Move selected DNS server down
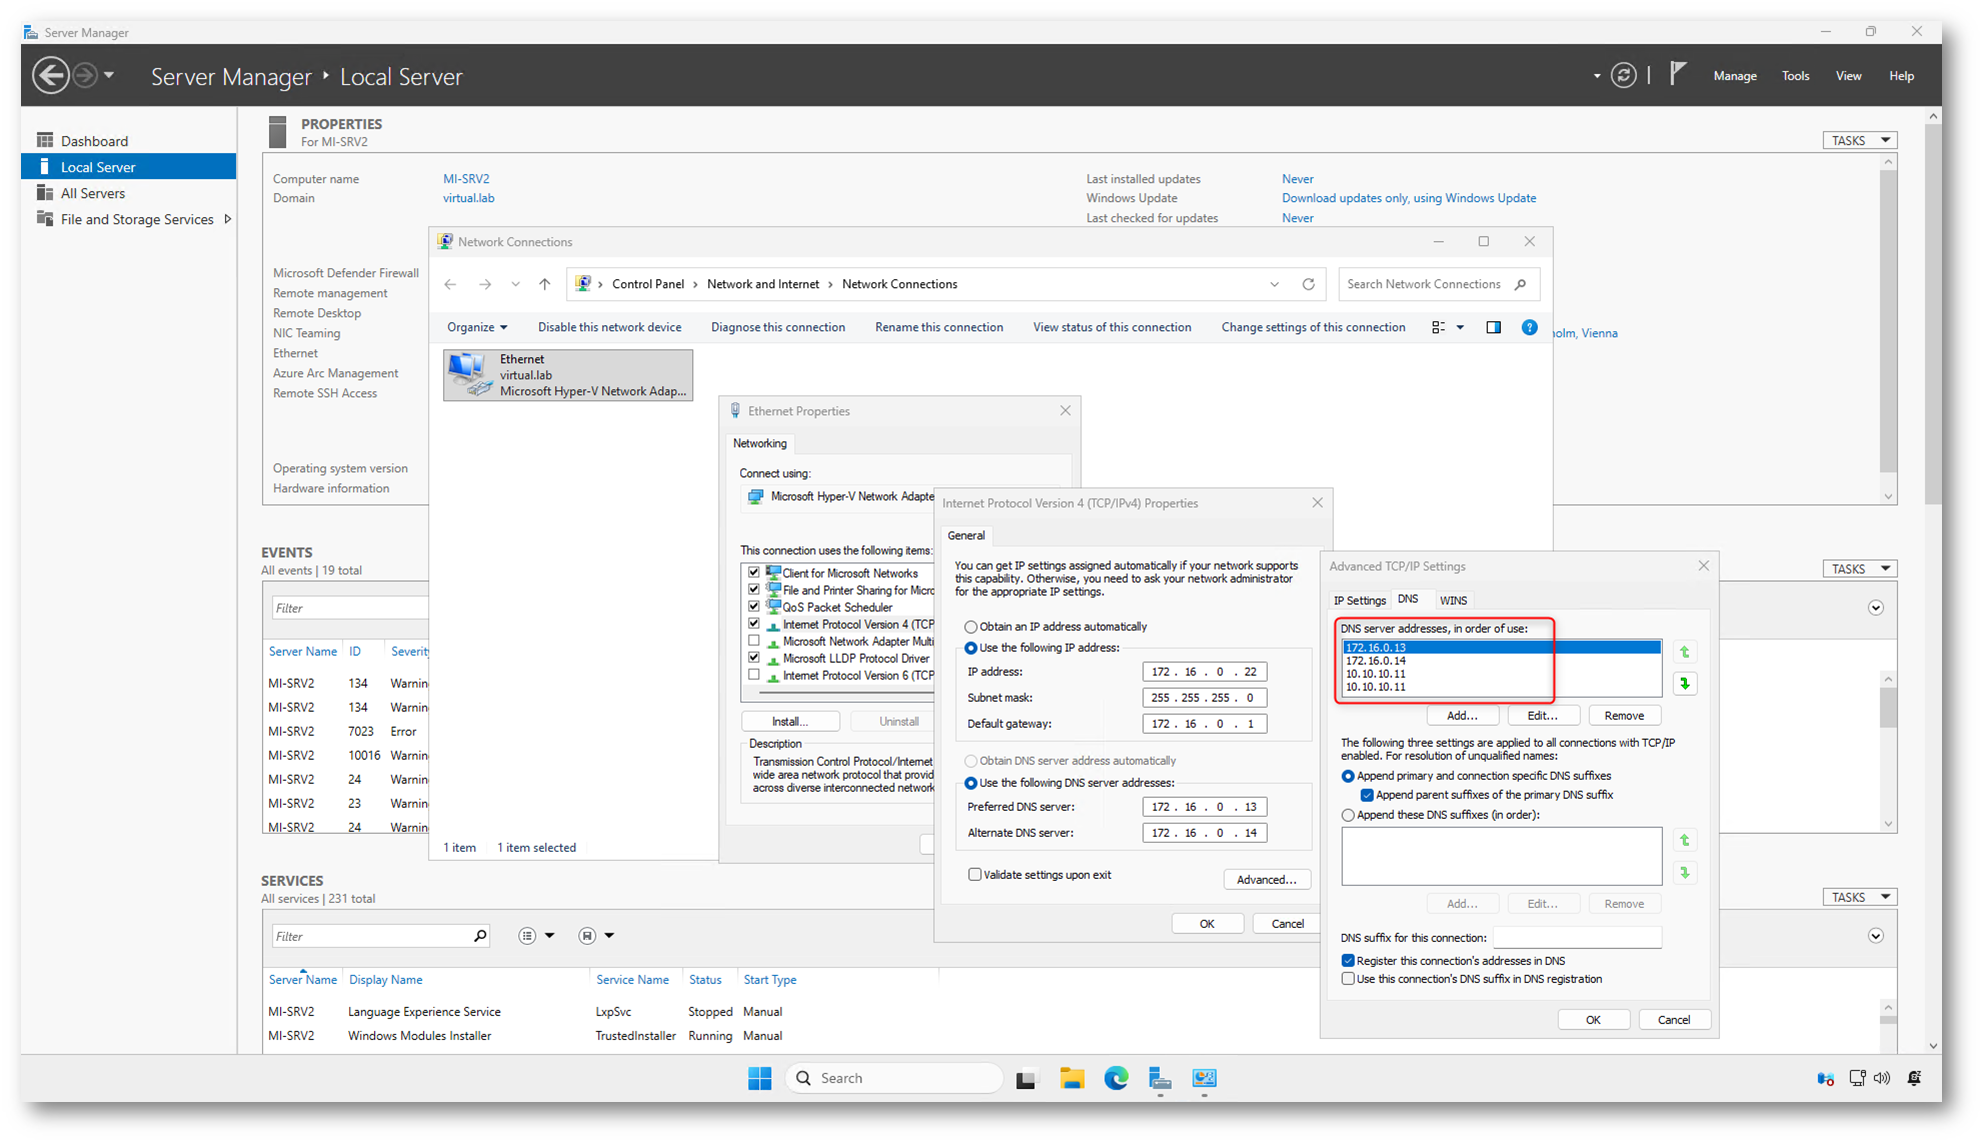1984x1144 pixels. click(x=1685, y=684)
